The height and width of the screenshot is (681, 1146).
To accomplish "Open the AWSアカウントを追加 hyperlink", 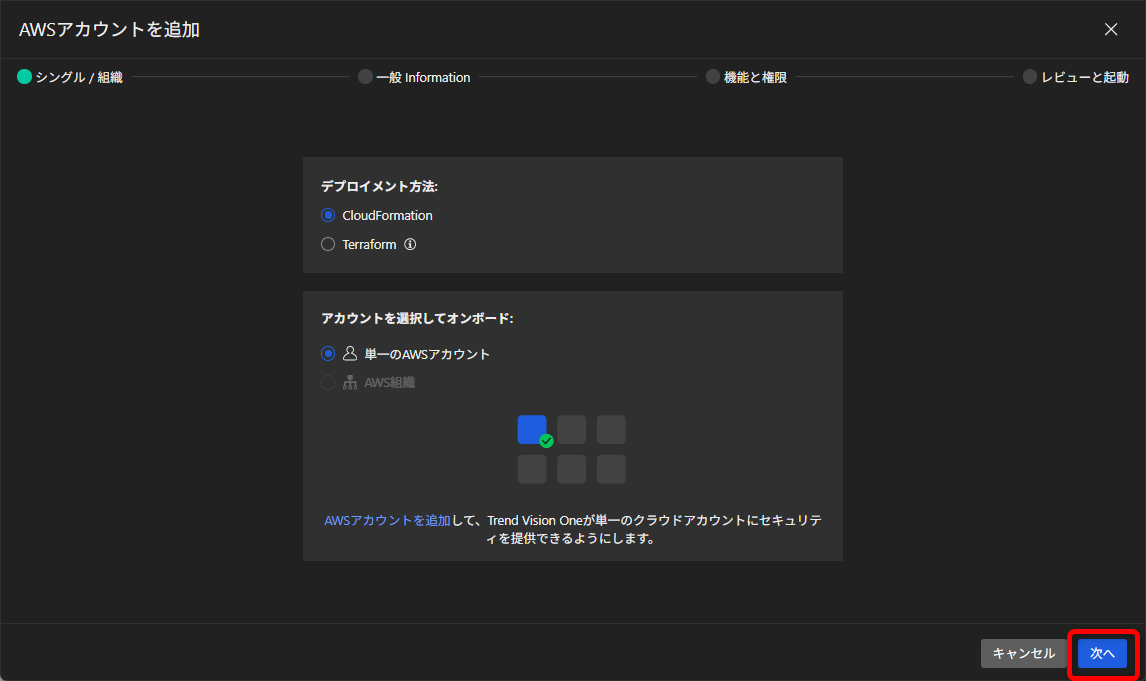I will 387,520.
